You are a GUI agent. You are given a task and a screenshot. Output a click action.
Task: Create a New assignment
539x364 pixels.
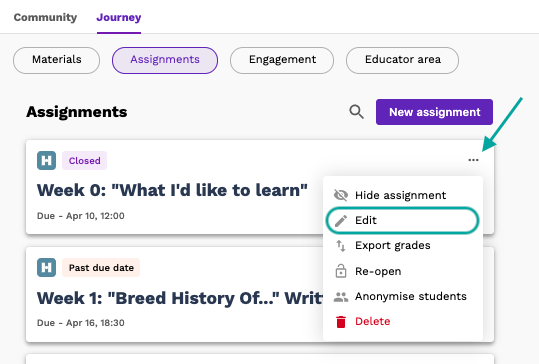[434, 112]
